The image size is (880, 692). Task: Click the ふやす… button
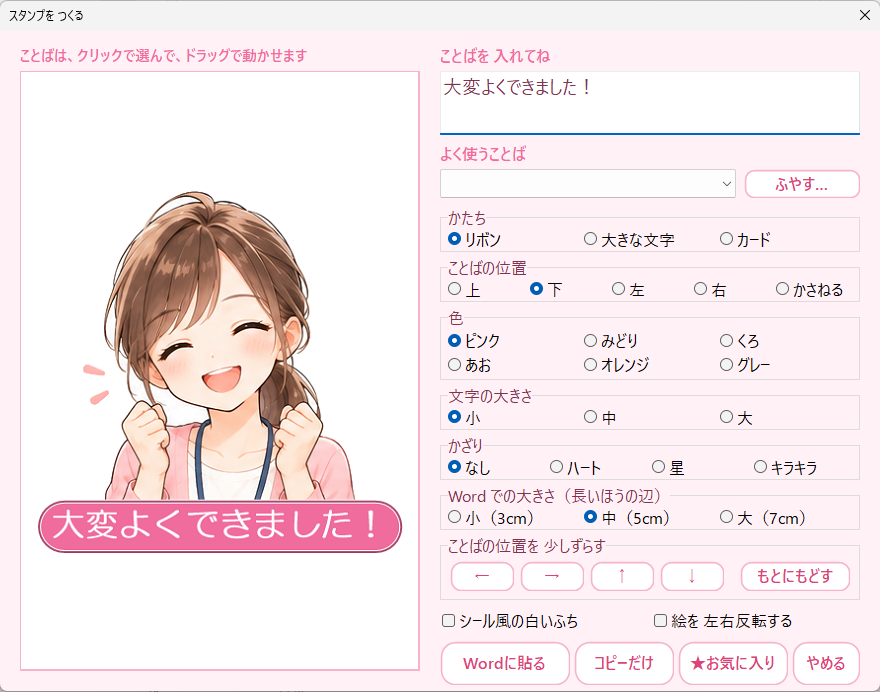802,184
